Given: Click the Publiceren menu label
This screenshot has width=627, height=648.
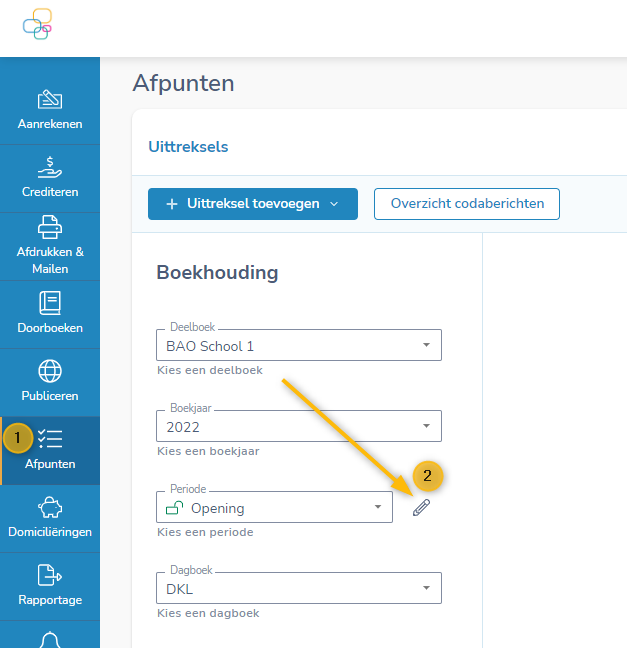Looking at the screenshot, I should click(x=50, y=395).
